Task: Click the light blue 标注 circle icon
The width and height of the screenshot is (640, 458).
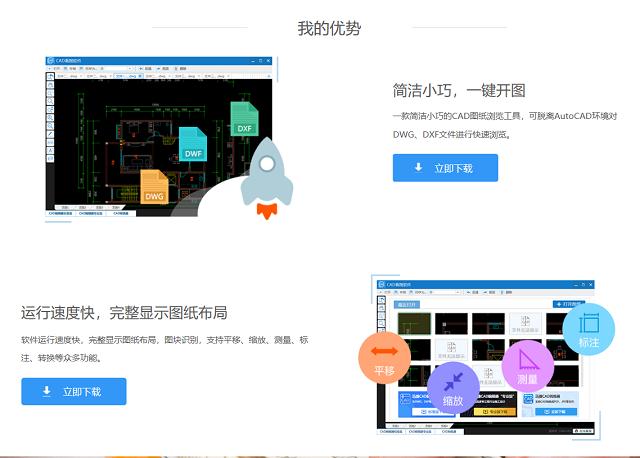Action: tap(589, 329)
